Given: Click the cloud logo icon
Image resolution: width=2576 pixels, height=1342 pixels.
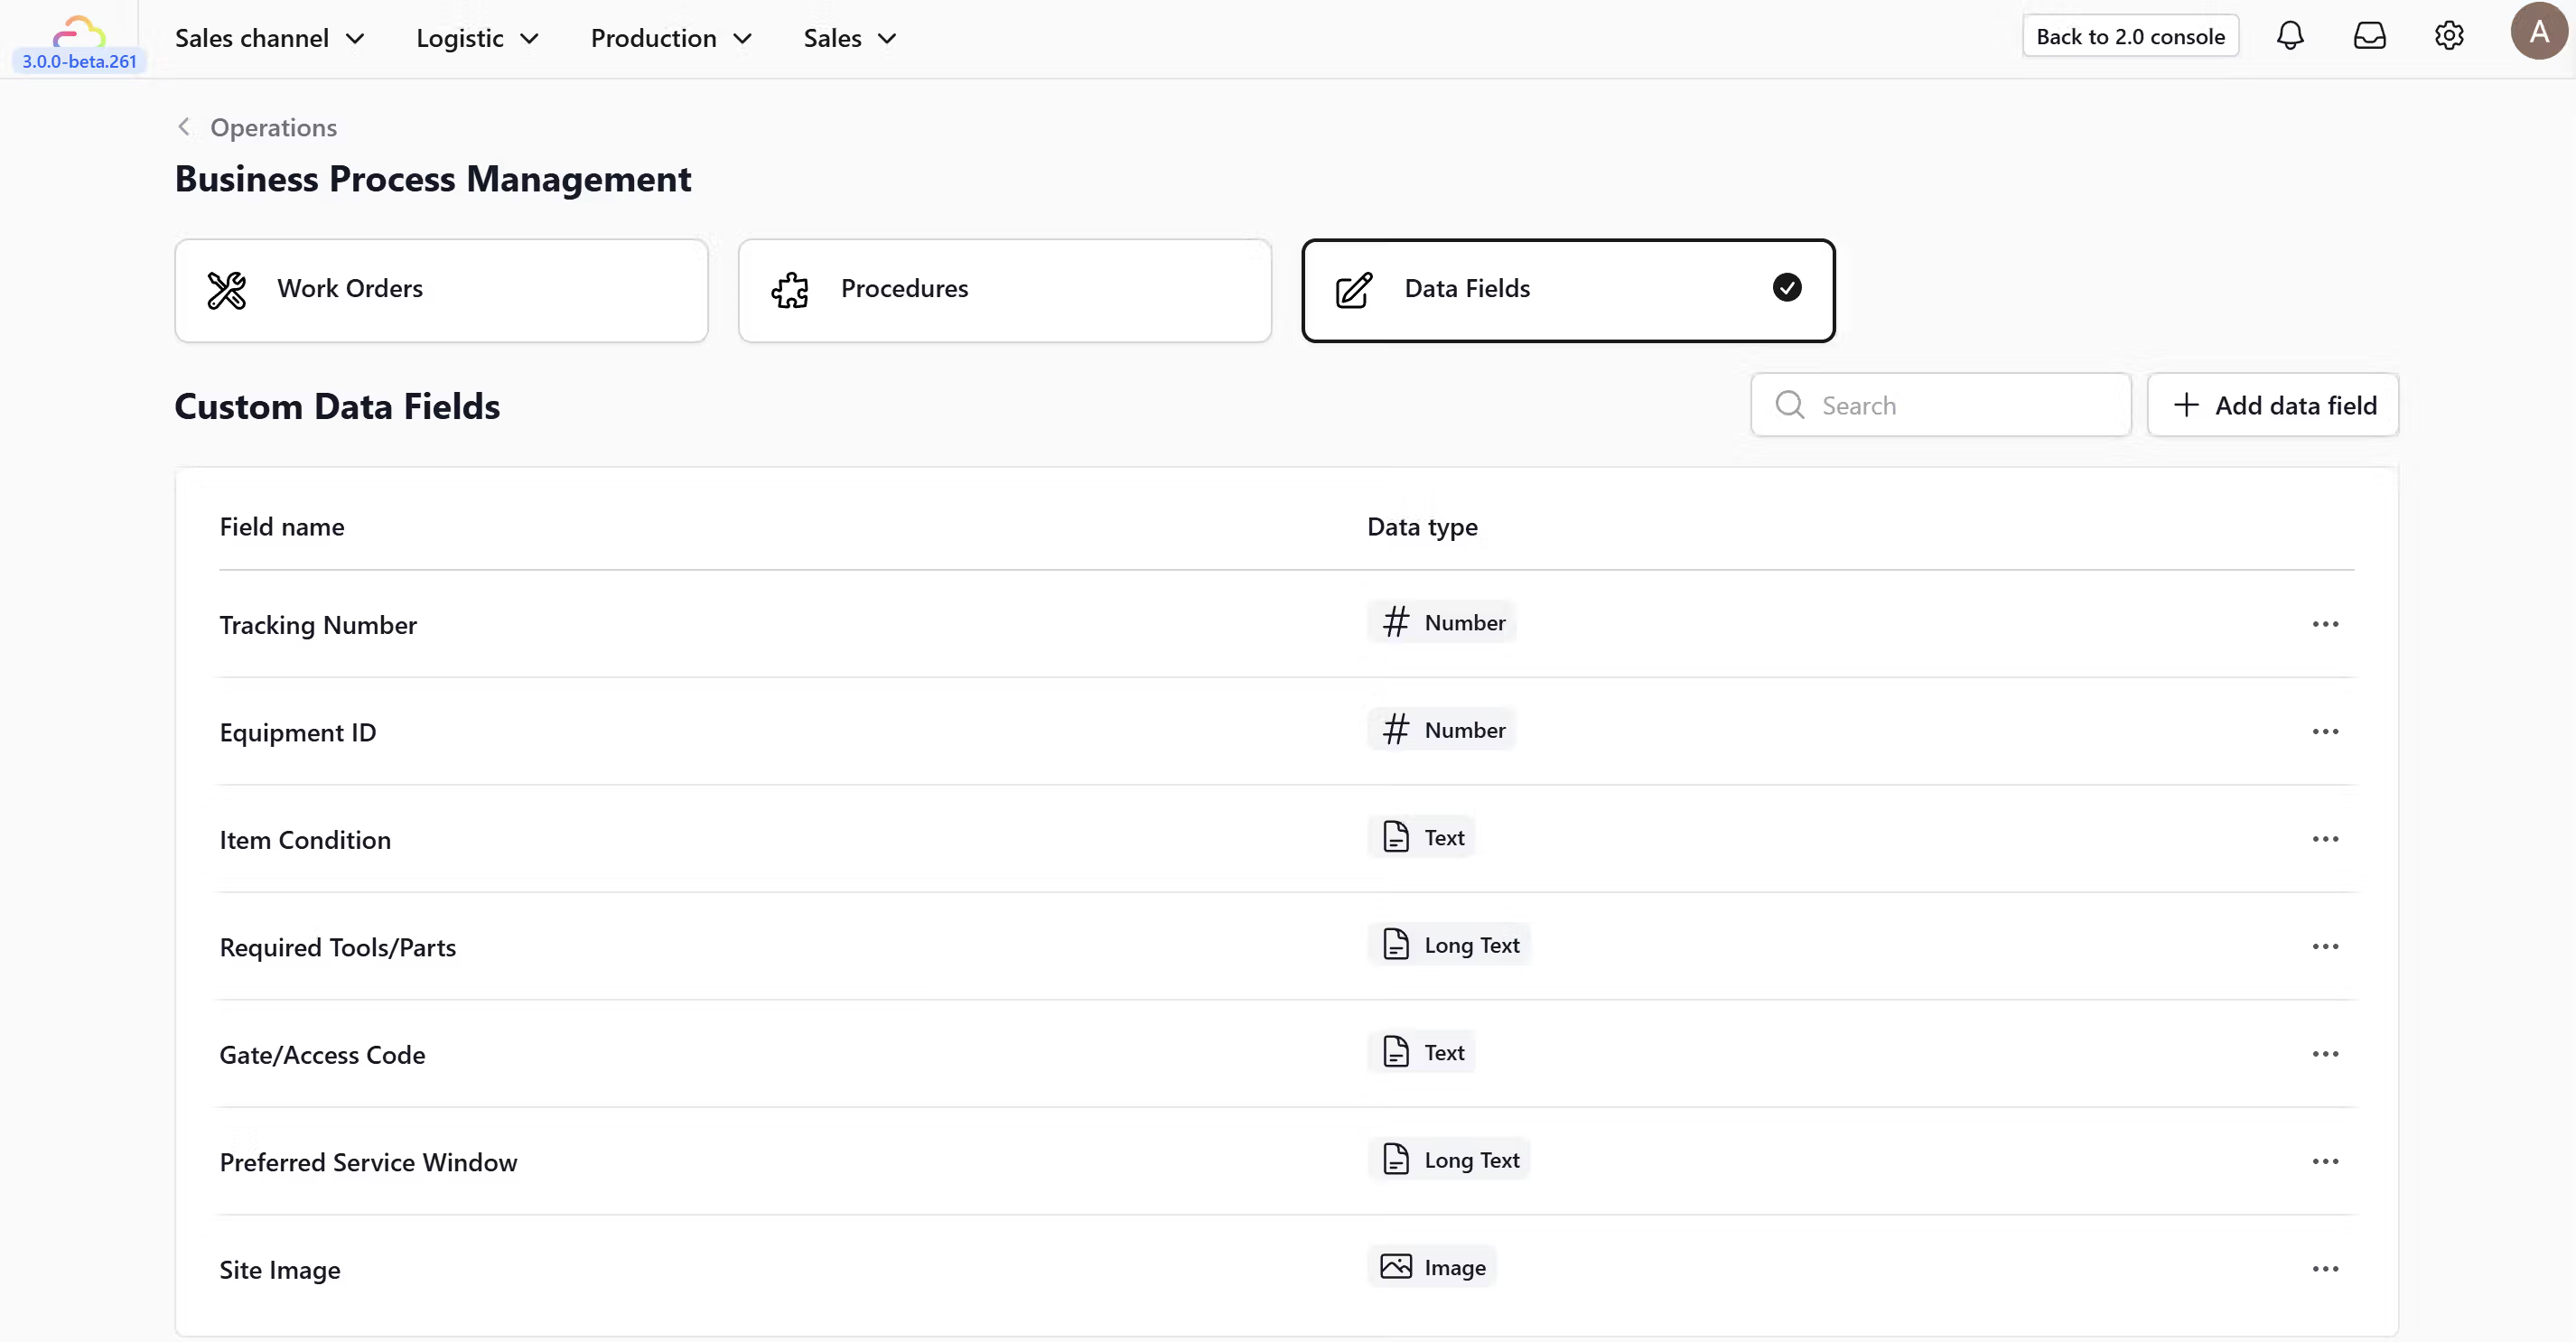Looking at the screenshot, I should pyautogui.click(x=79, y=31).
